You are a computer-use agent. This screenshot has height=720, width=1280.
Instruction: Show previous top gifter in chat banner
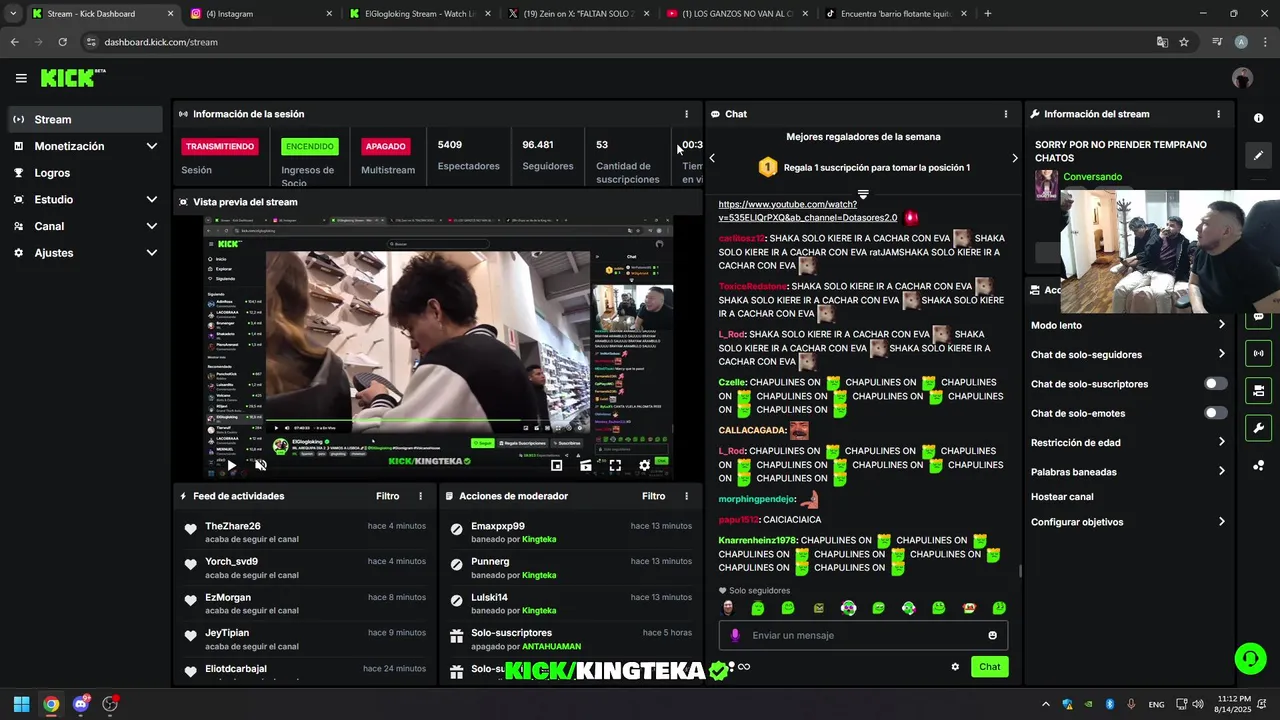(x=712, y=158)
